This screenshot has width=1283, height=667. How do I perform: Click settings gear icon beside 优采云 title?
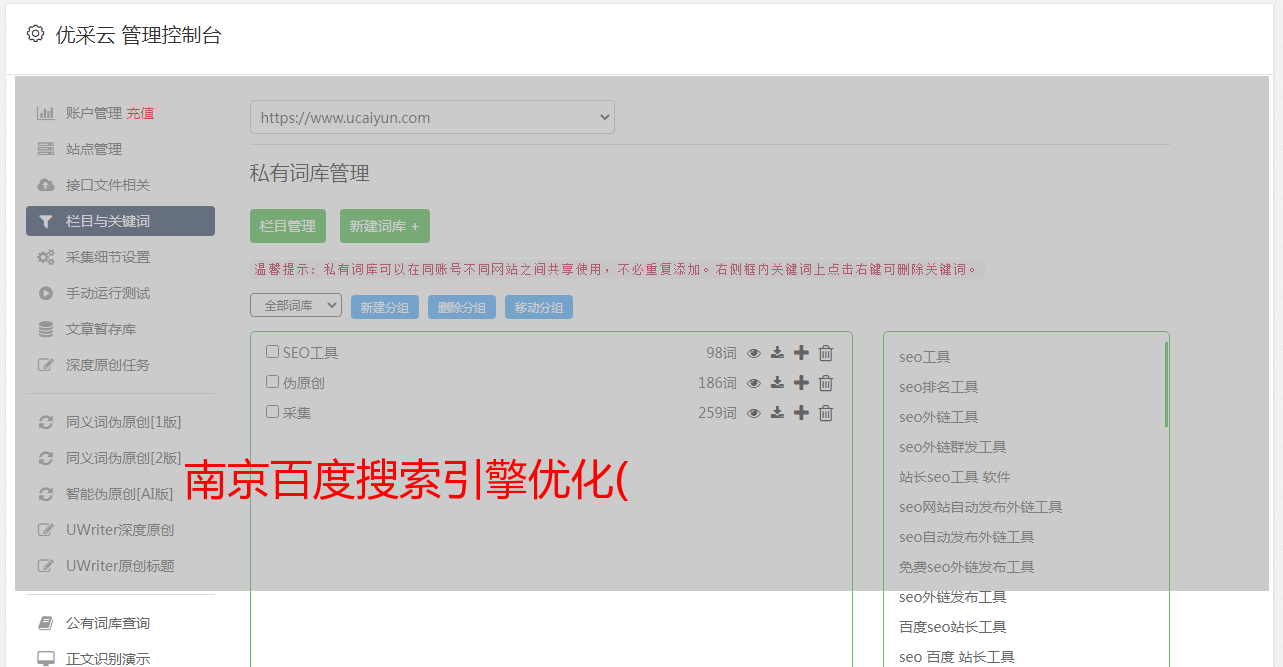pos(36,34)
